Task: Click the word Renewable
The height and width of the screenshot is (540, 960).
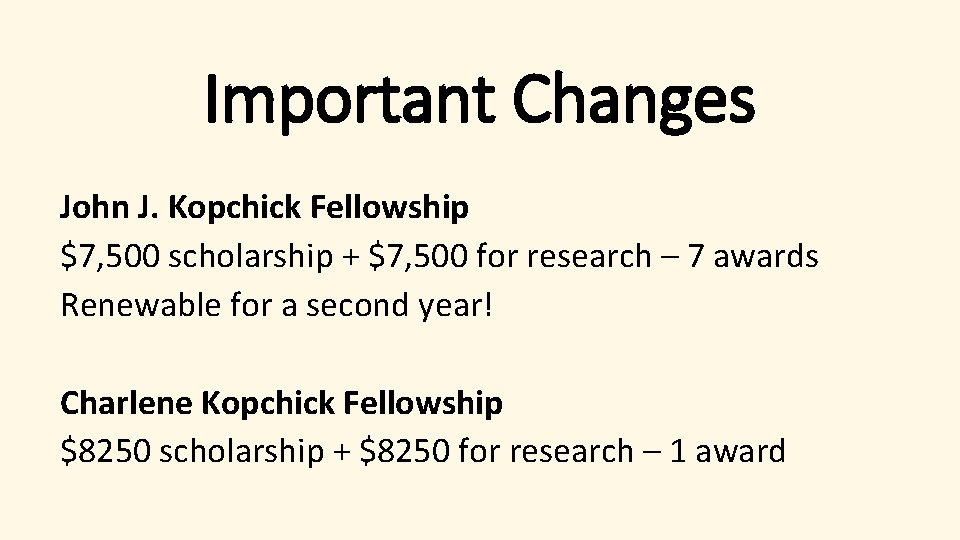Action: pyautogui.click(x=140, y=306)
